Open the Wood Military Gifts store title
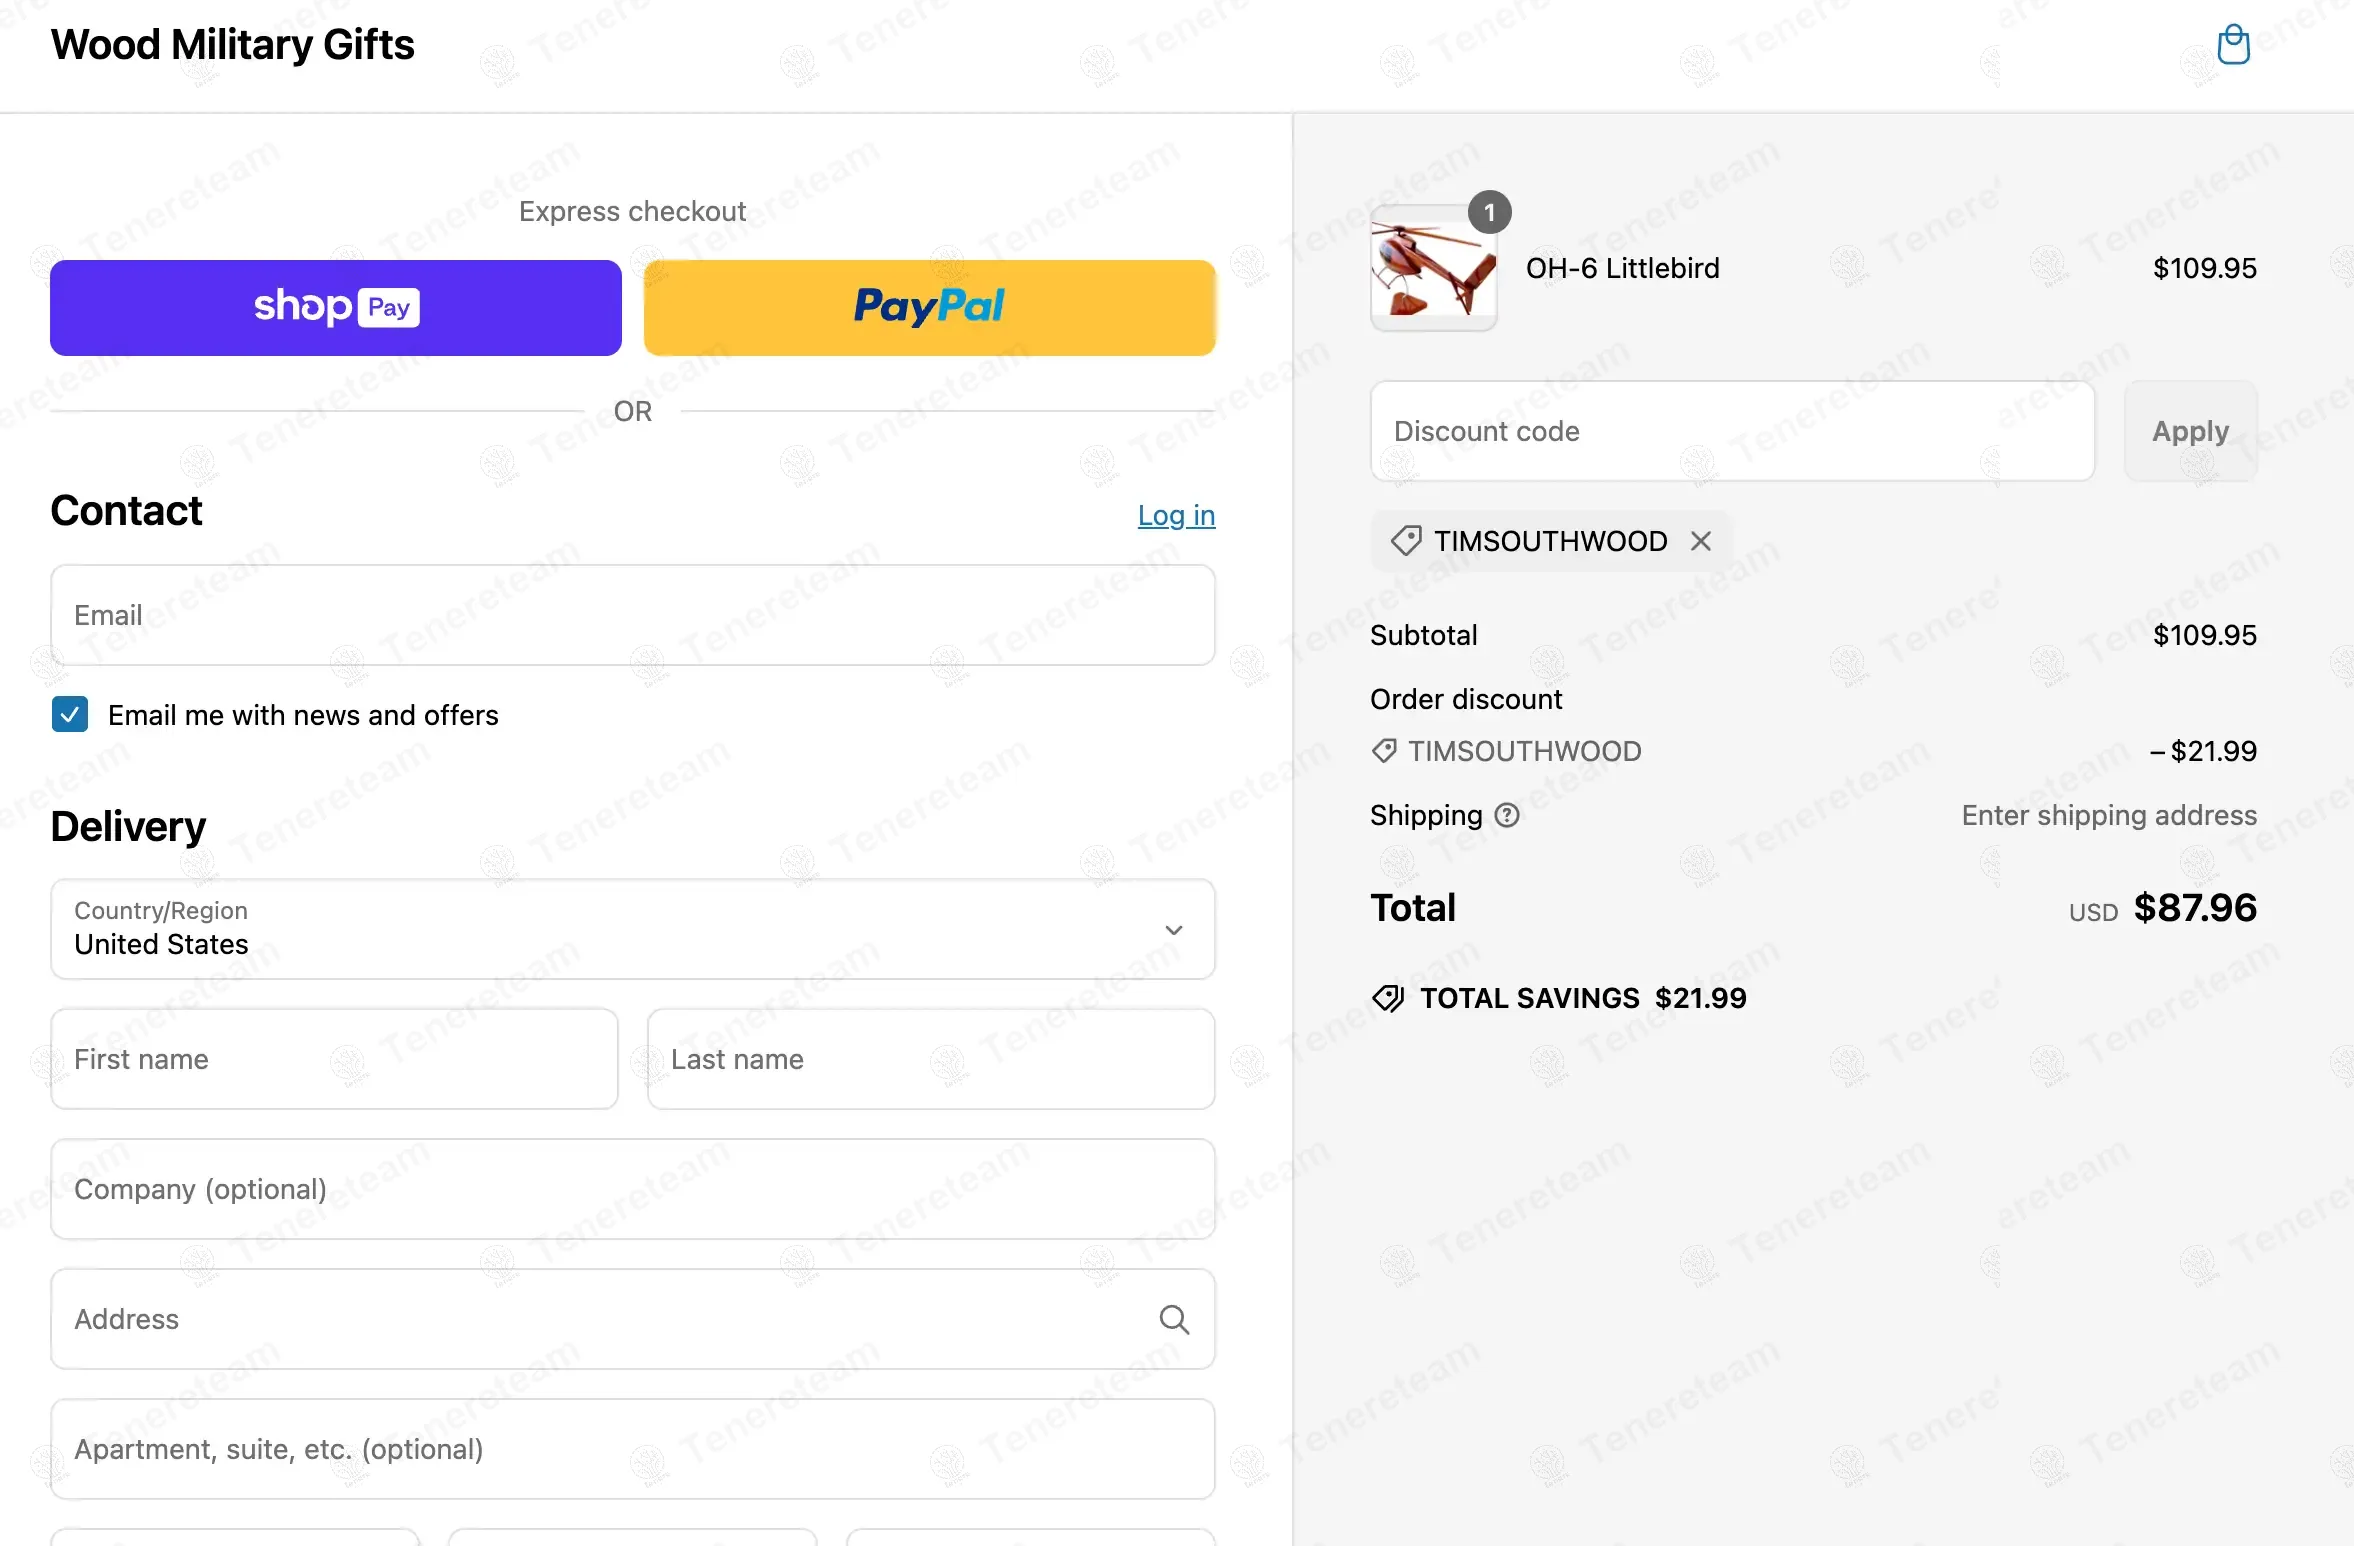 coord(232,45)
